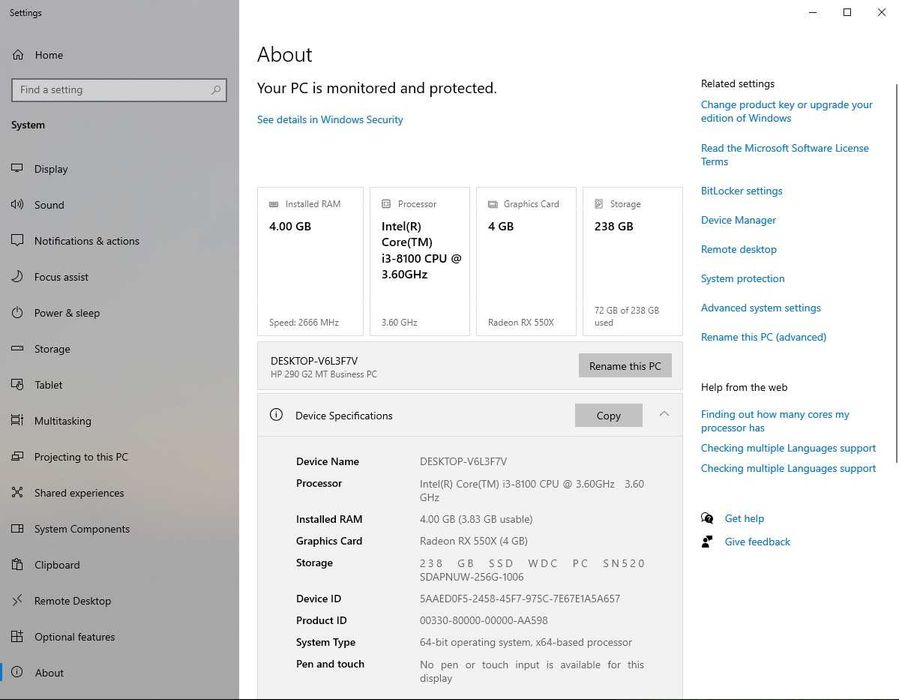Screen dimensions: 899x700
Task: Open See details in Windows Security
Action: coord(330,119)
